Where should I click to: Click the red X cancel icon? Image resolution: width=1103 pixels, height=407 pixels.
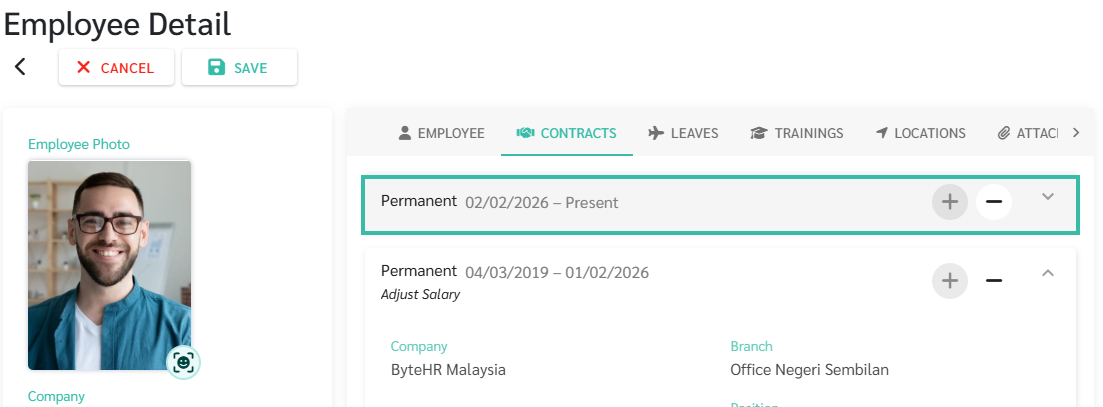(84, 67)
